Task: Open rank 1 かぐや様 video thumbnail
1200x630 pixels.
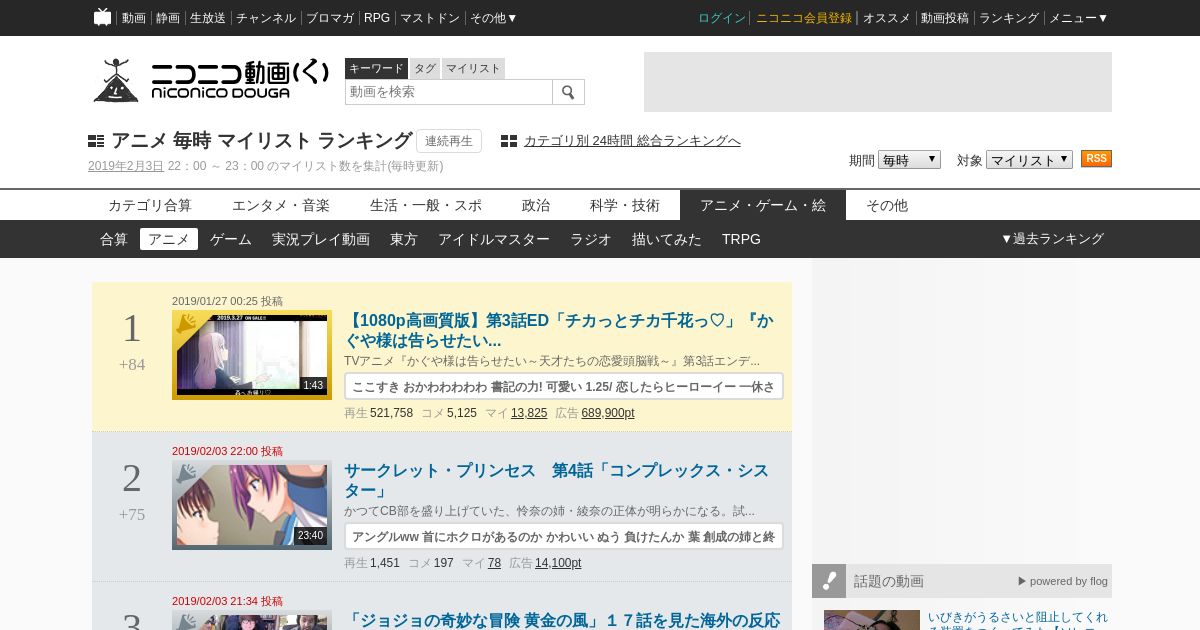Action: [252, 355]
